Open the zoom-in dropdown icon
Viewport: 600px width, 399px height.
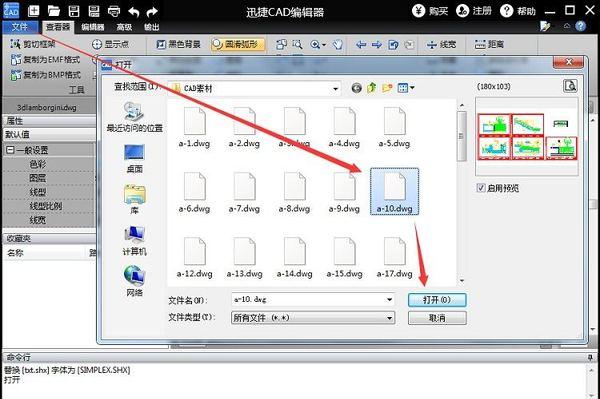[318, 45]
